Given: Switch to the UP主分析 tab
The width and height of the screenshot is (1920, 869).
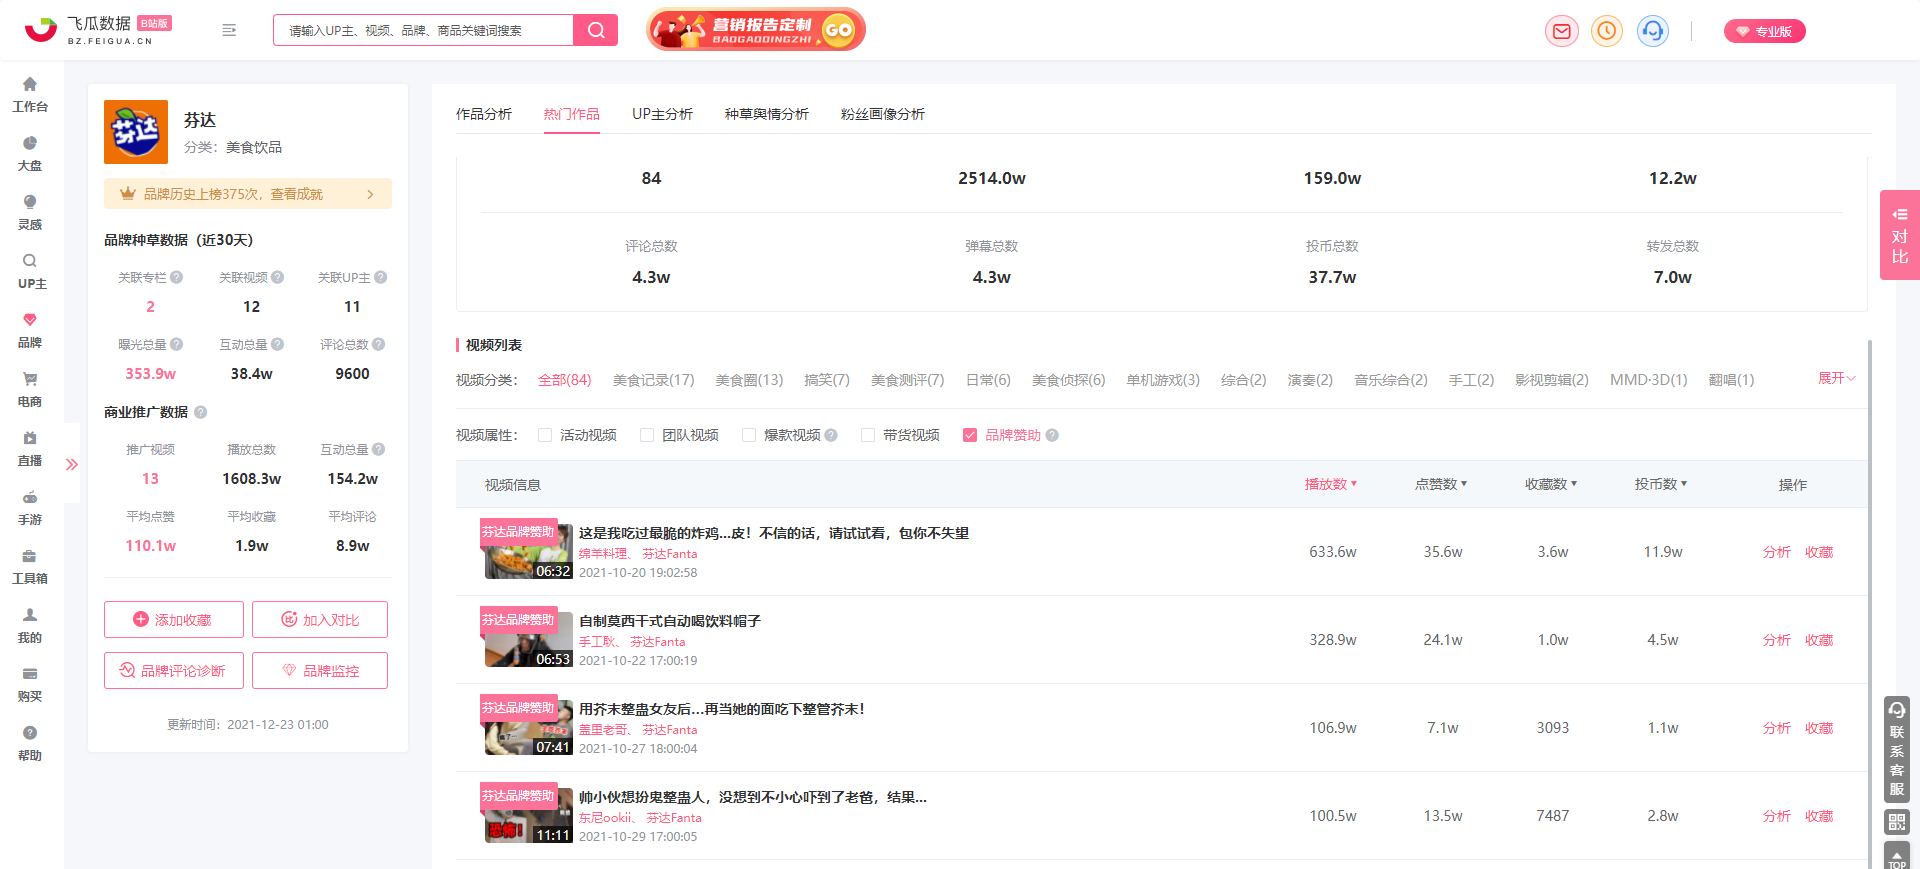Looking at the screenshot, I should coord(662,114).
